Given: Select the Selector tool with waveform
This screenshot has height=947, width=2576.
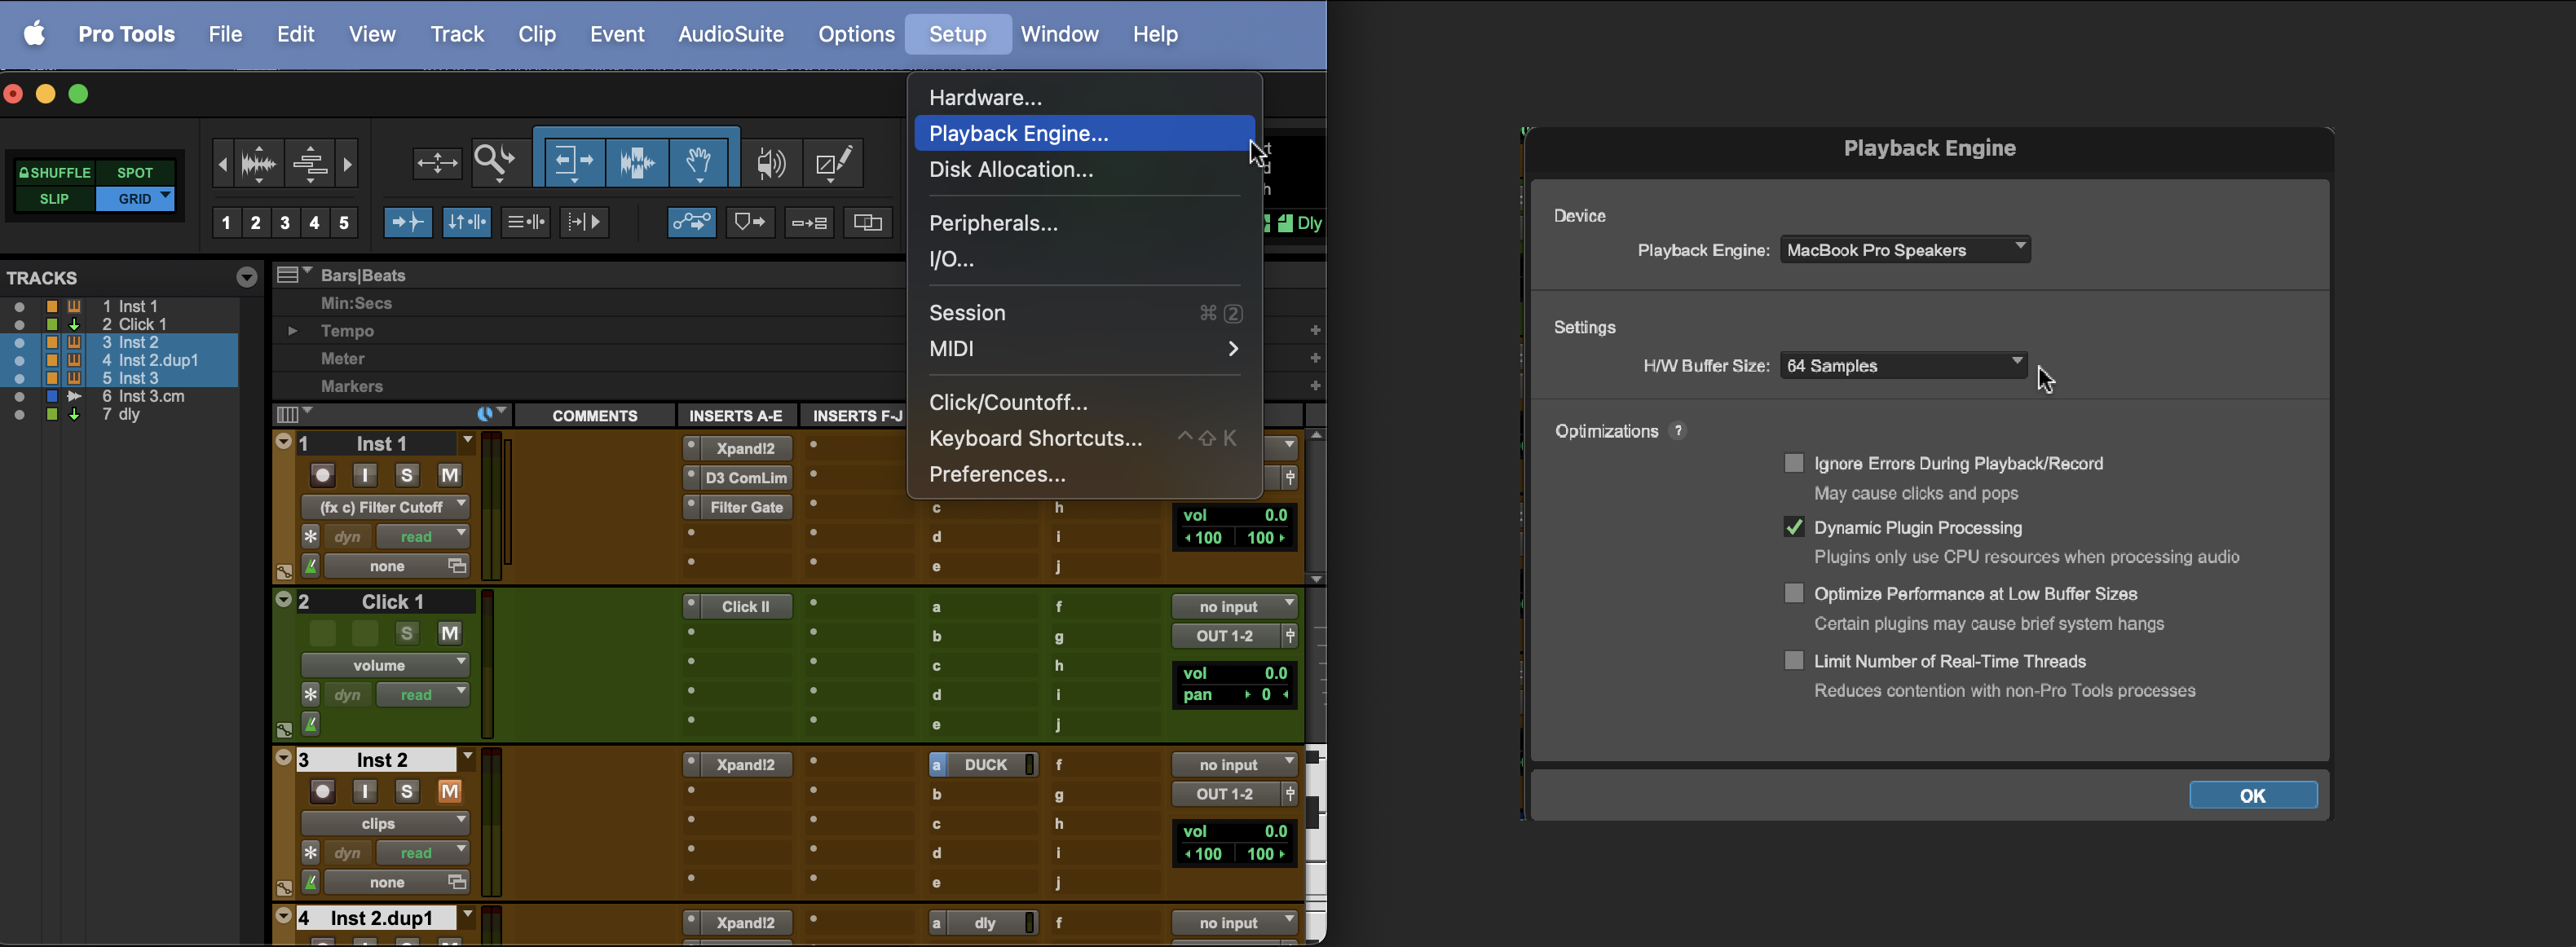Looking at the screenshot, I should [x=637, y=162].
